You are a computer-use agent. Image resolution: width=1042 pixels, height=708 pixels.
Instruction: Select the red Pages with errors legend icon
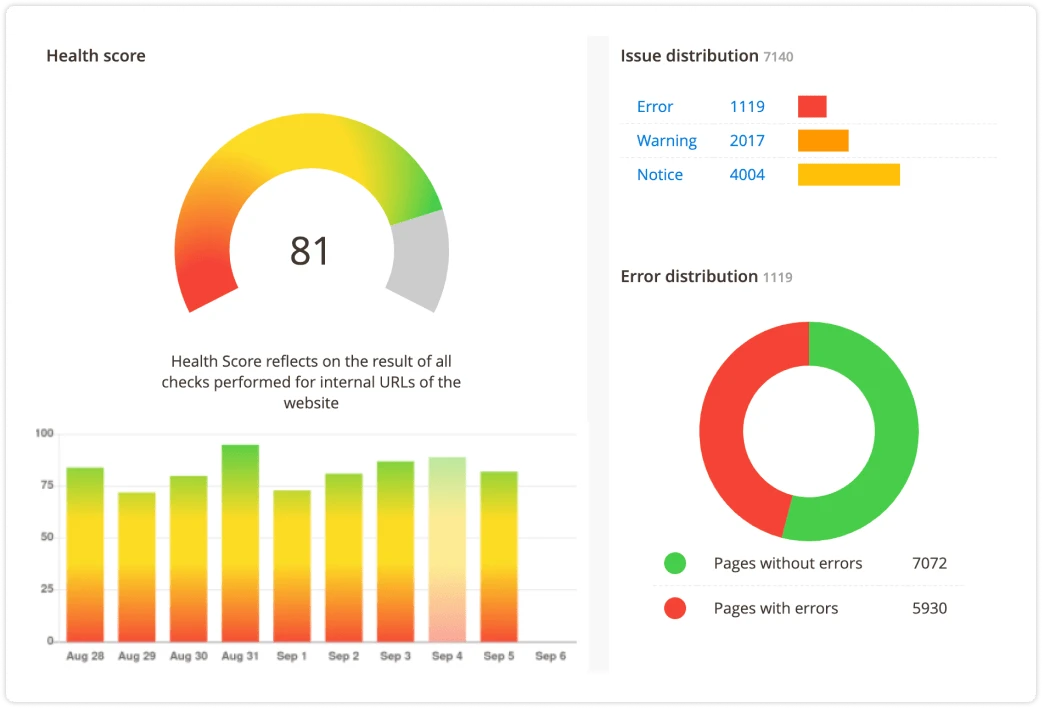pyautogui.click(x=674, y=608)
